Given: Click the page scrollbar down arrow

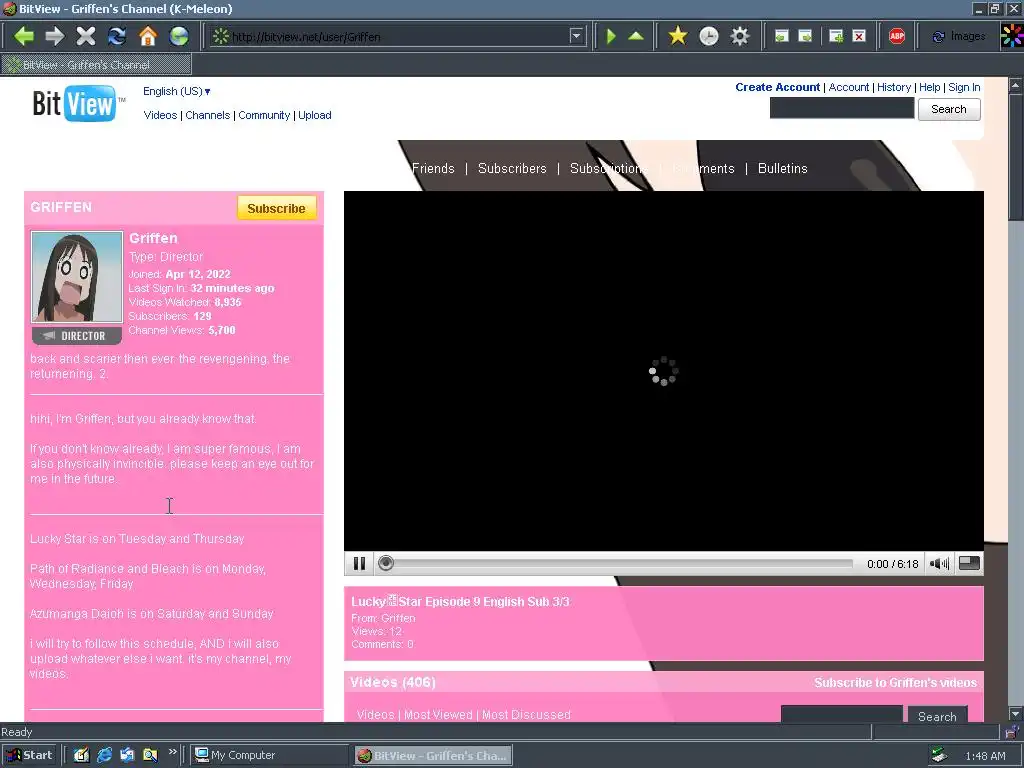Looking at the screenshot, I should tap(1016, 714).
